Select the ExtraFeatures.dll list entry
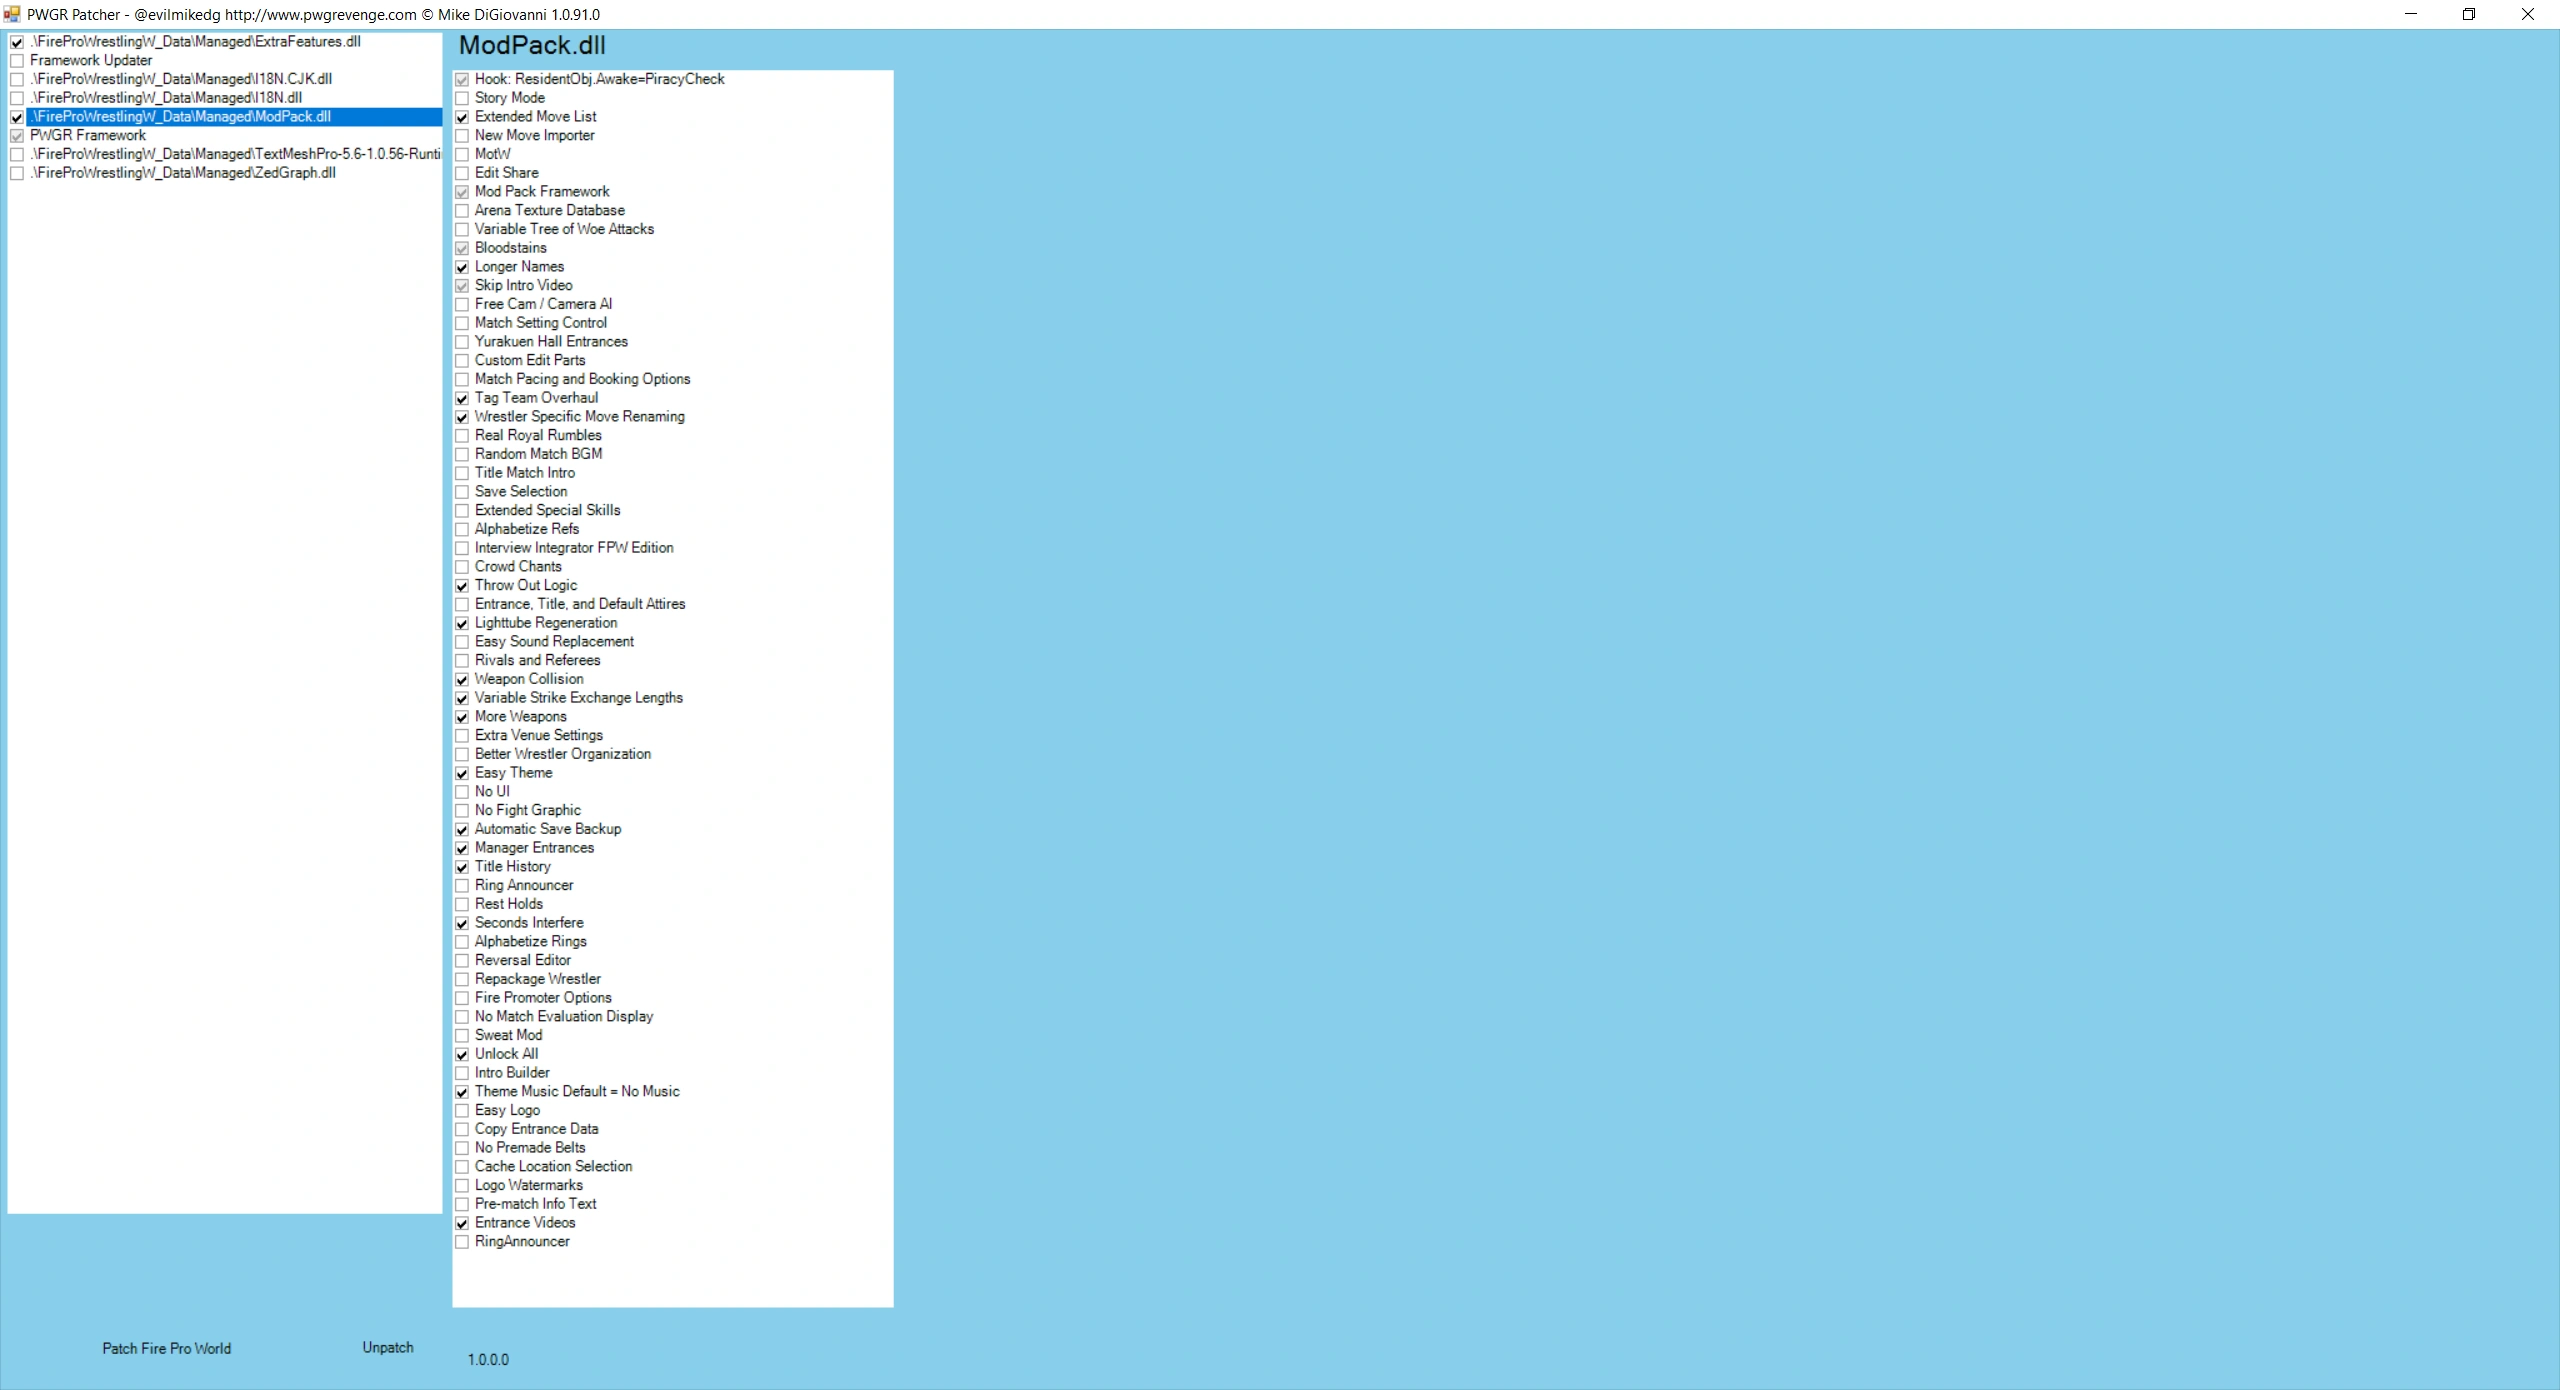 (195, 42)
